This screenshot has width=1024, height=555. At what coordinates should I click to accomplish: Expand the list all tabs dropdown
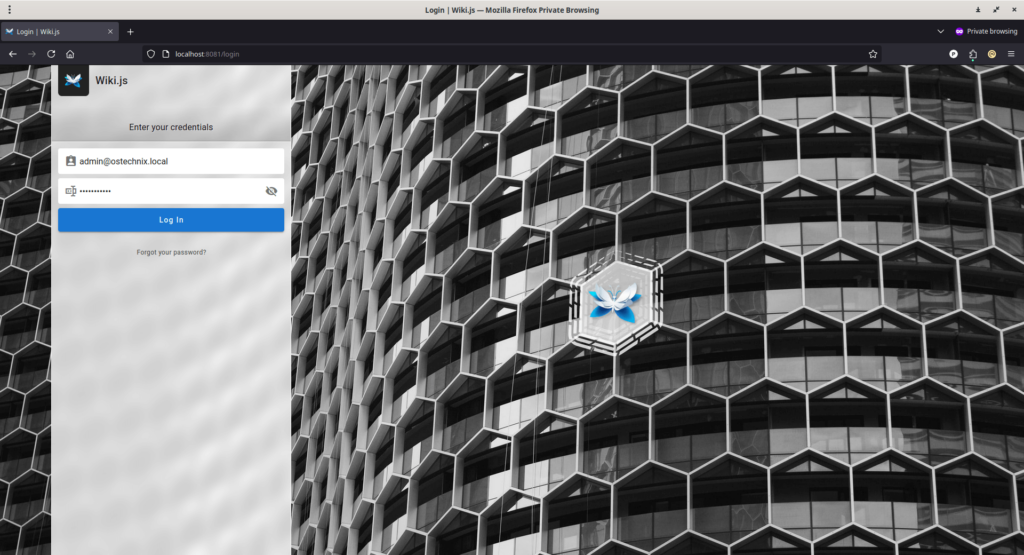940,31
